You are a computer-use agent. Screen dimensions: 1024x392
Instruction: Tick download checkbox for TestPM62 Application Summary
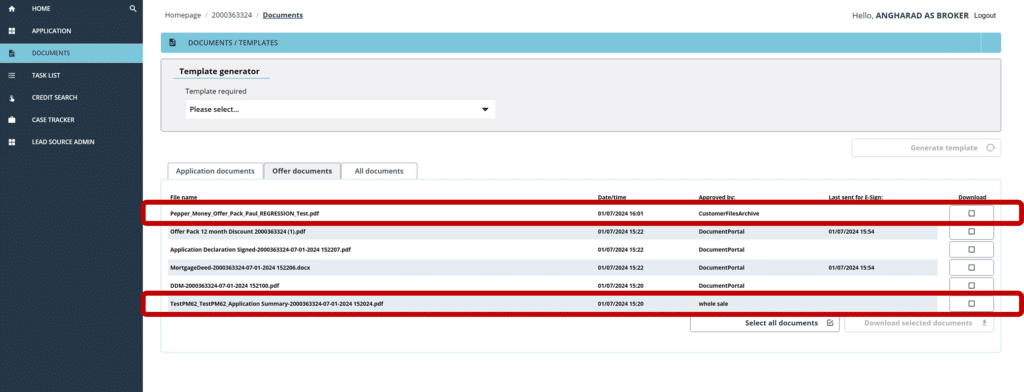click(x=971, y=303)
